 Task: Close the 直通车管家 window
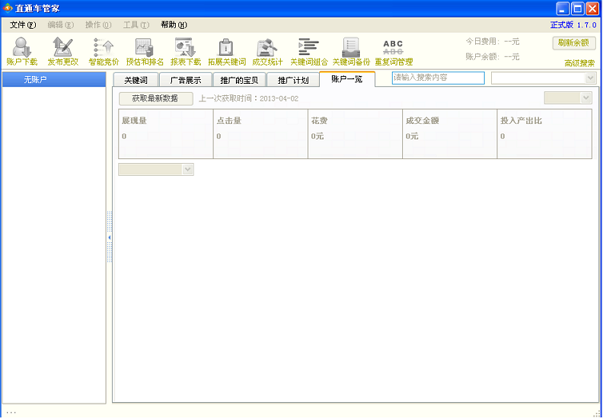click(592, 8)
